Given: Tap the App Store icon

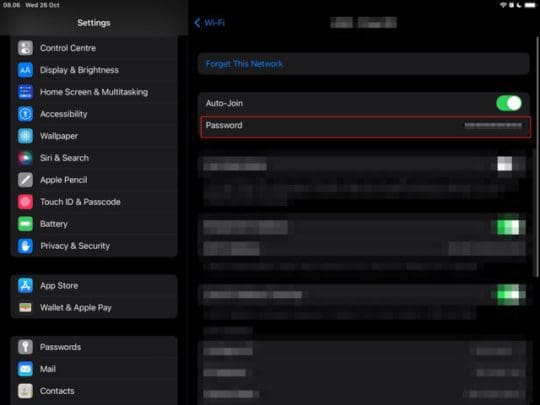Looking at the screenshot, I should coord(25,285).
